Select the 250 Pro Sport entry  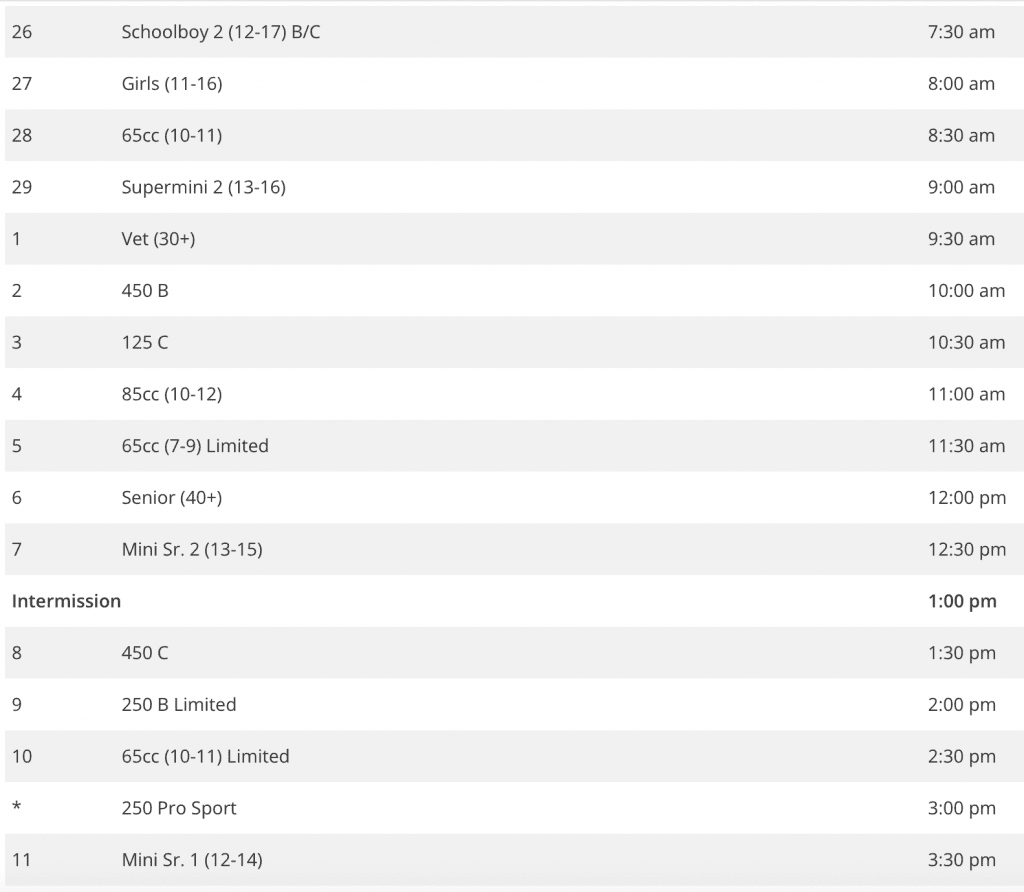(x=179, y=808)
